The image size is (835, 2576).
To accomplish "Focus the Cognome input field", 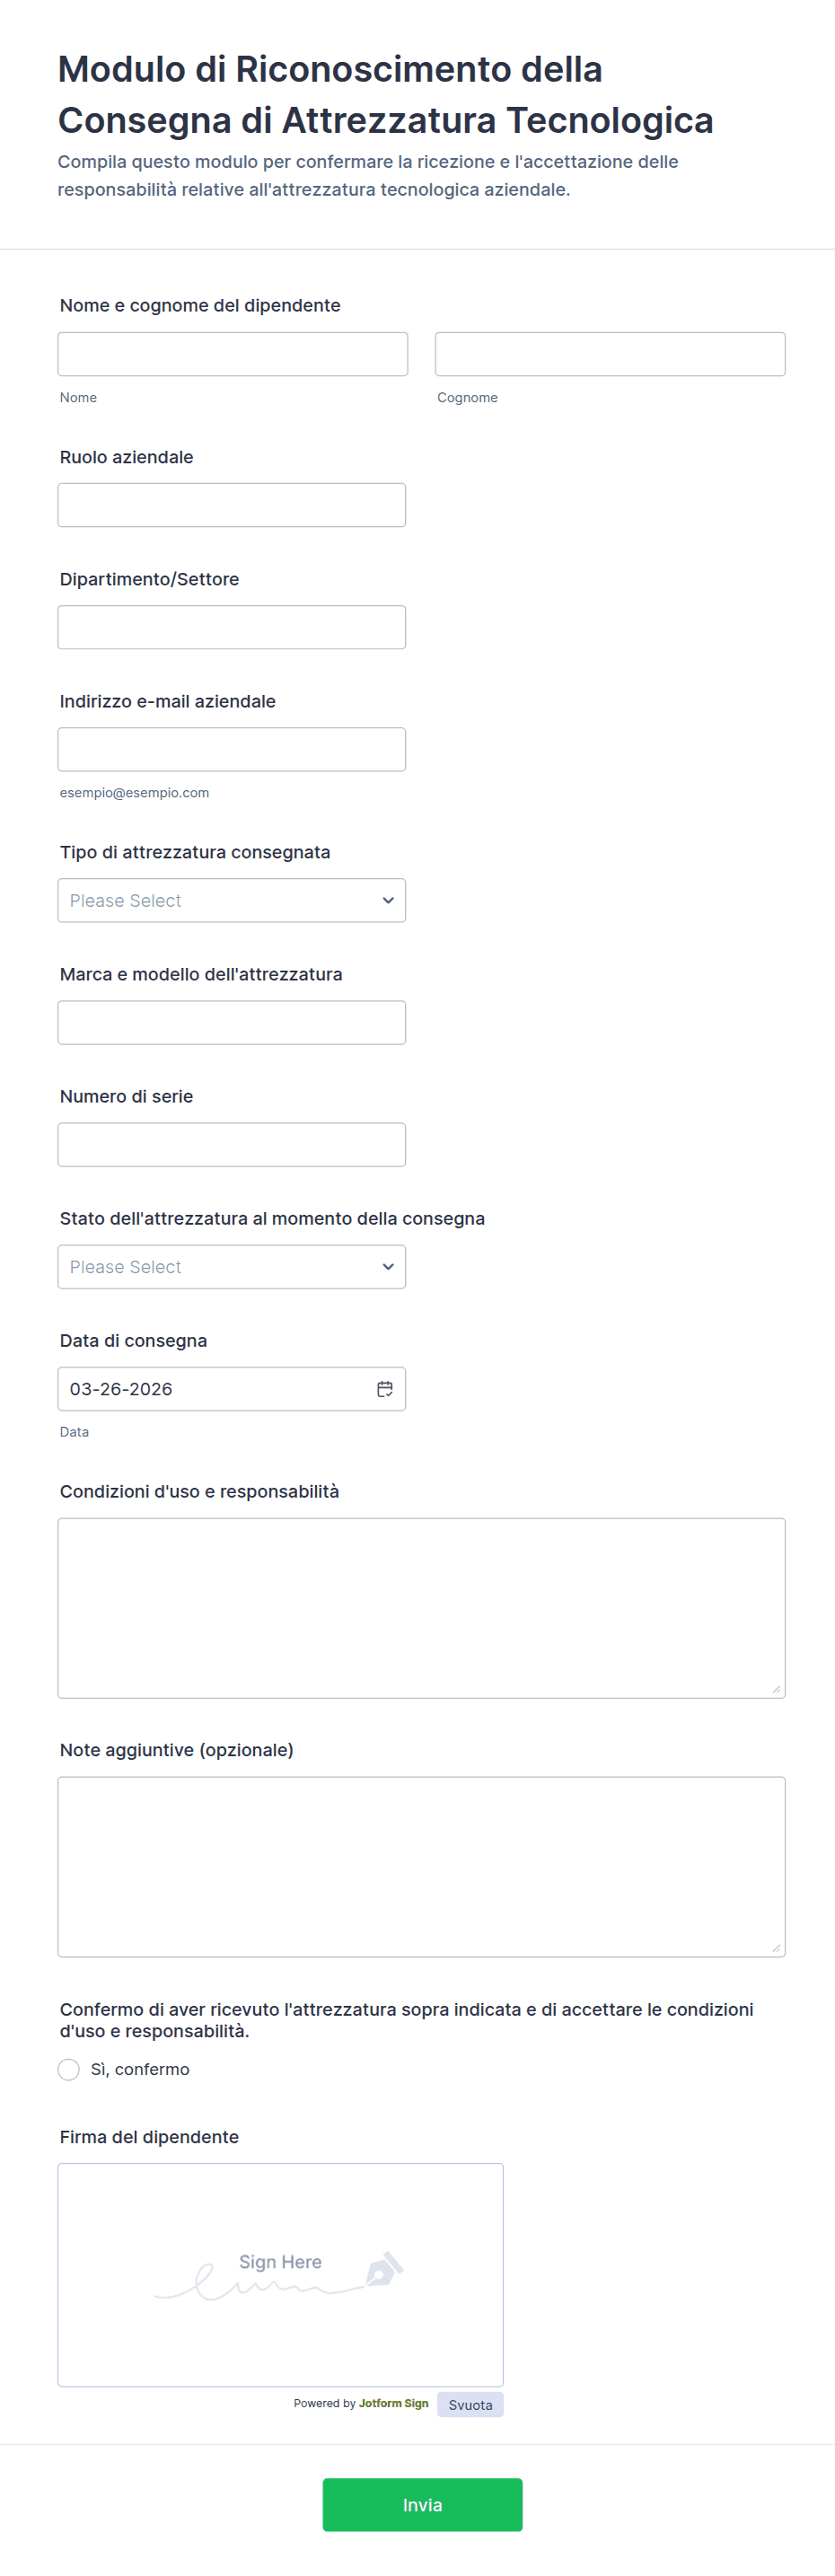I will point(610,354).
